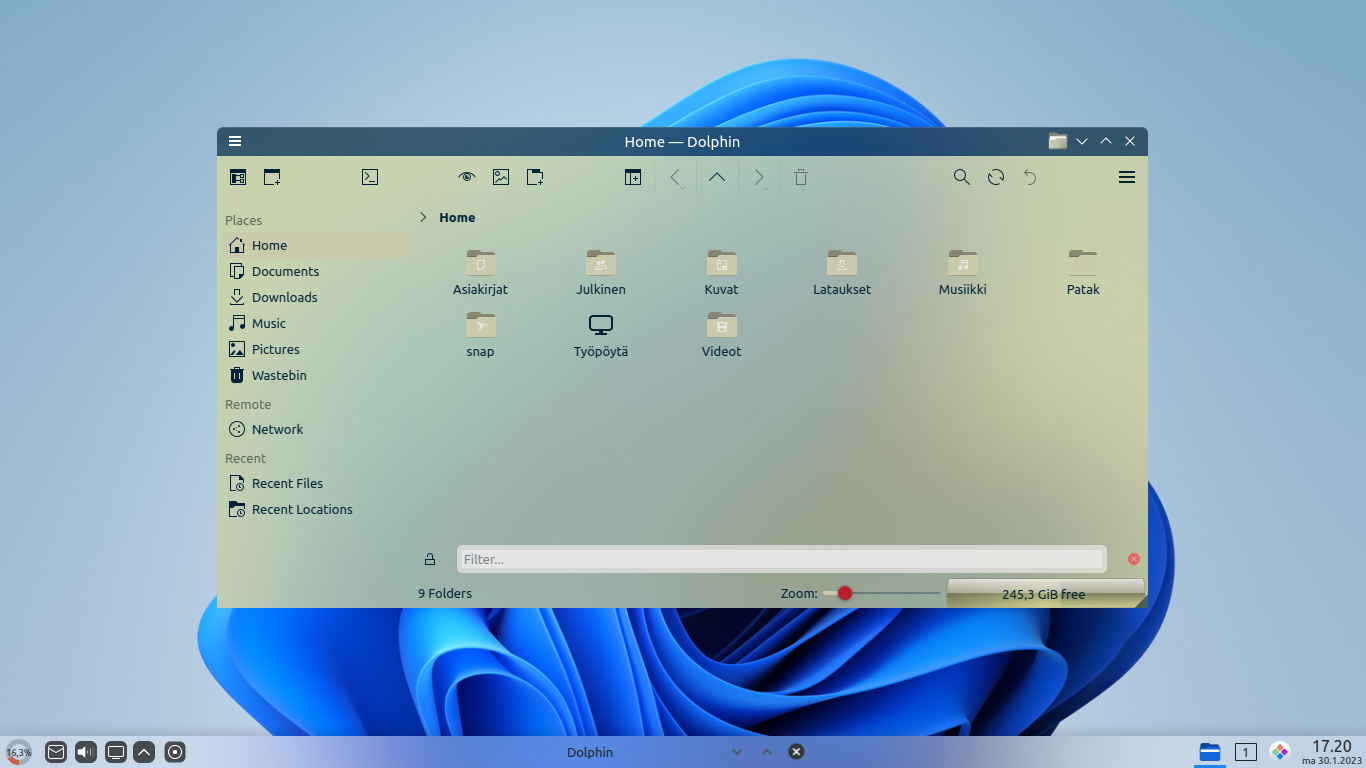This screenshot has width=1366, height=768.
Task: Open the toolbar hamburger control menu
Action: [x=1127, y=177]
